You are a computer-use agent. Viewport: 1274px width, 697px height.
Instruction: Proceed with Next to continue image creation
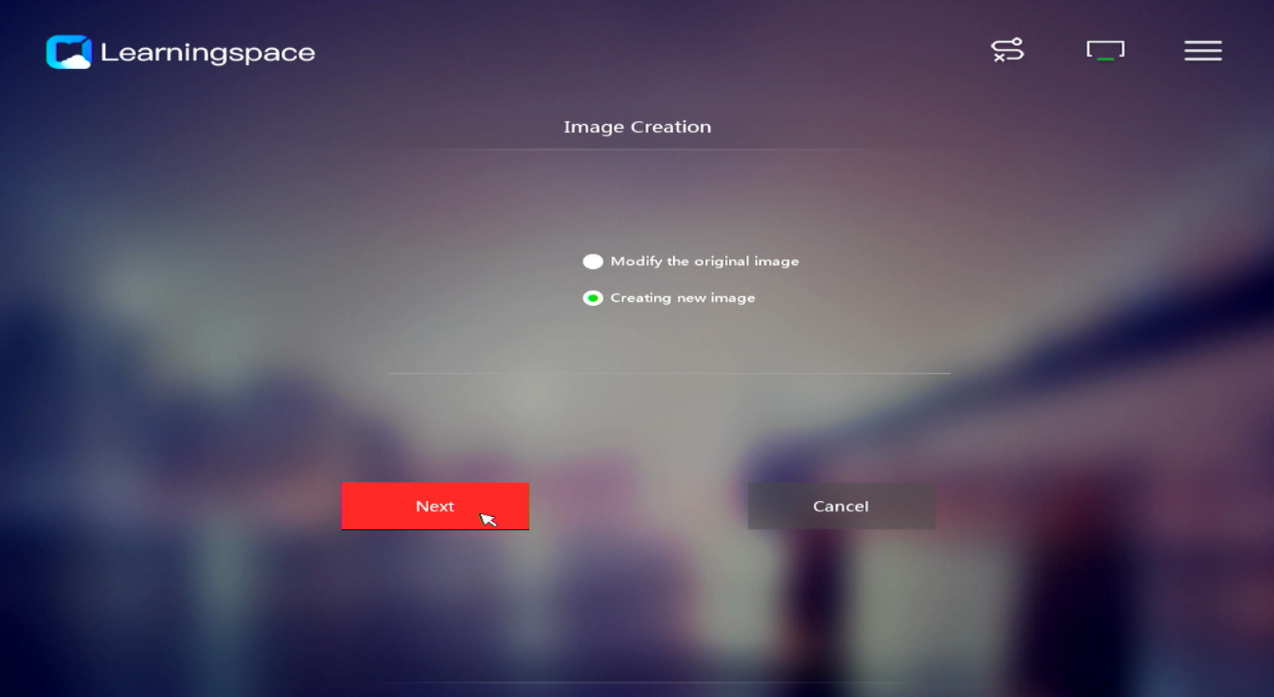pyautogui.click(x=435, y=506)
